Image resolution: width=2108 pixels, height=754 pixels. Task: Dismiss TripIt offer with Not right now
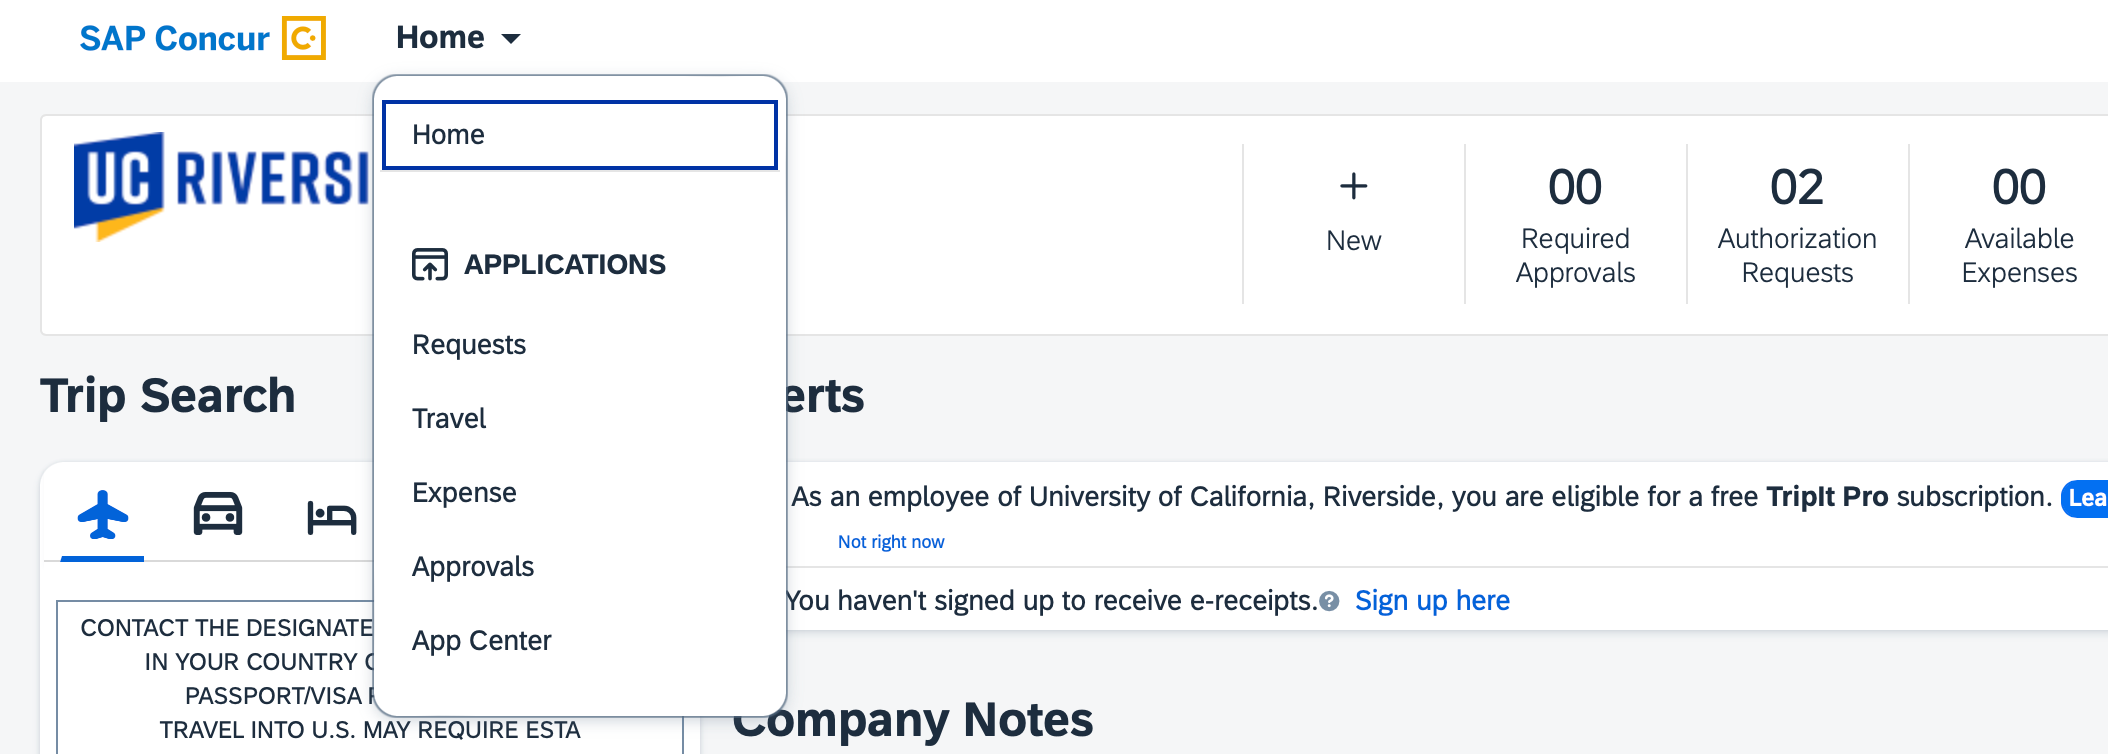click(x=891, y=542)
